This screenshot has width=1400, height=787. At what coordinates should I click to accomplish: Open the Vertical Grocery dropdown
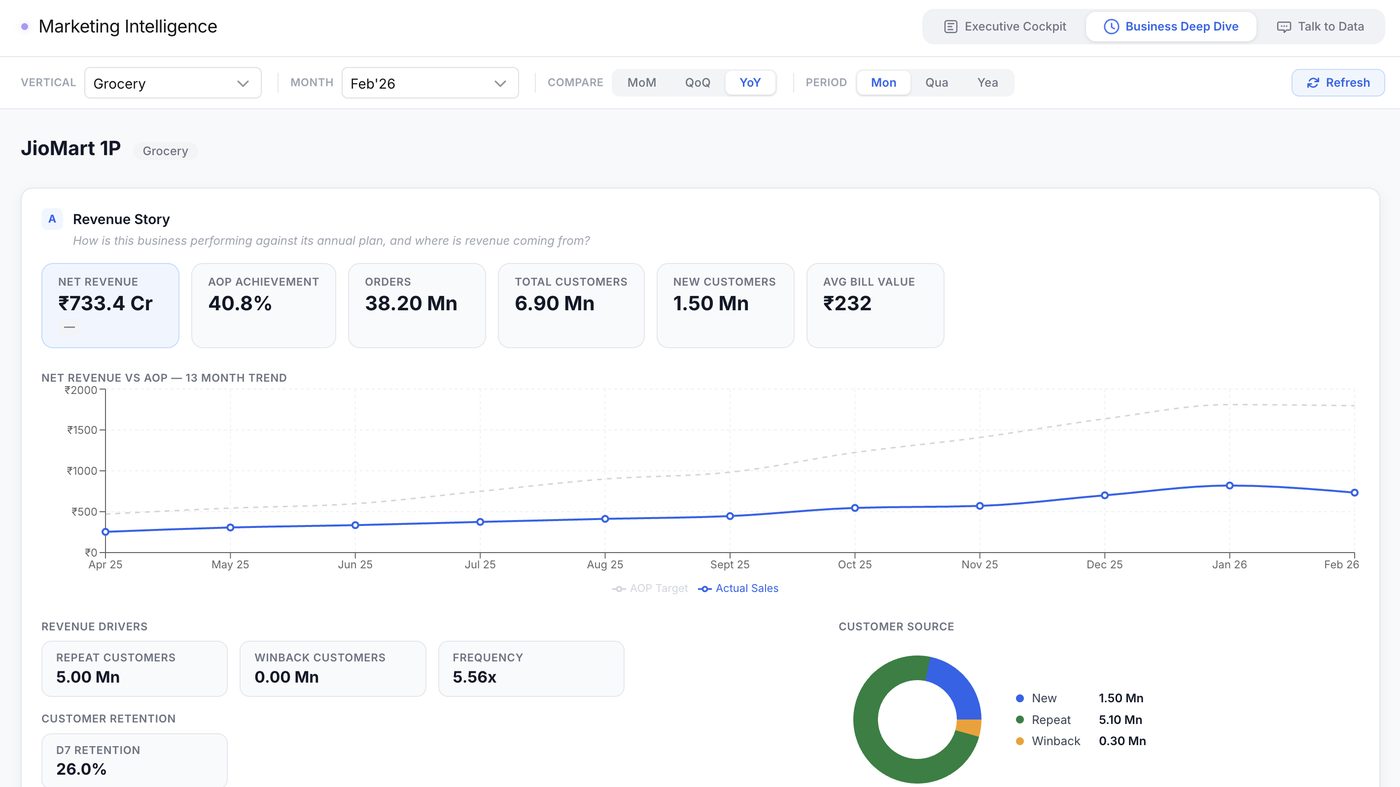(173, 83)
